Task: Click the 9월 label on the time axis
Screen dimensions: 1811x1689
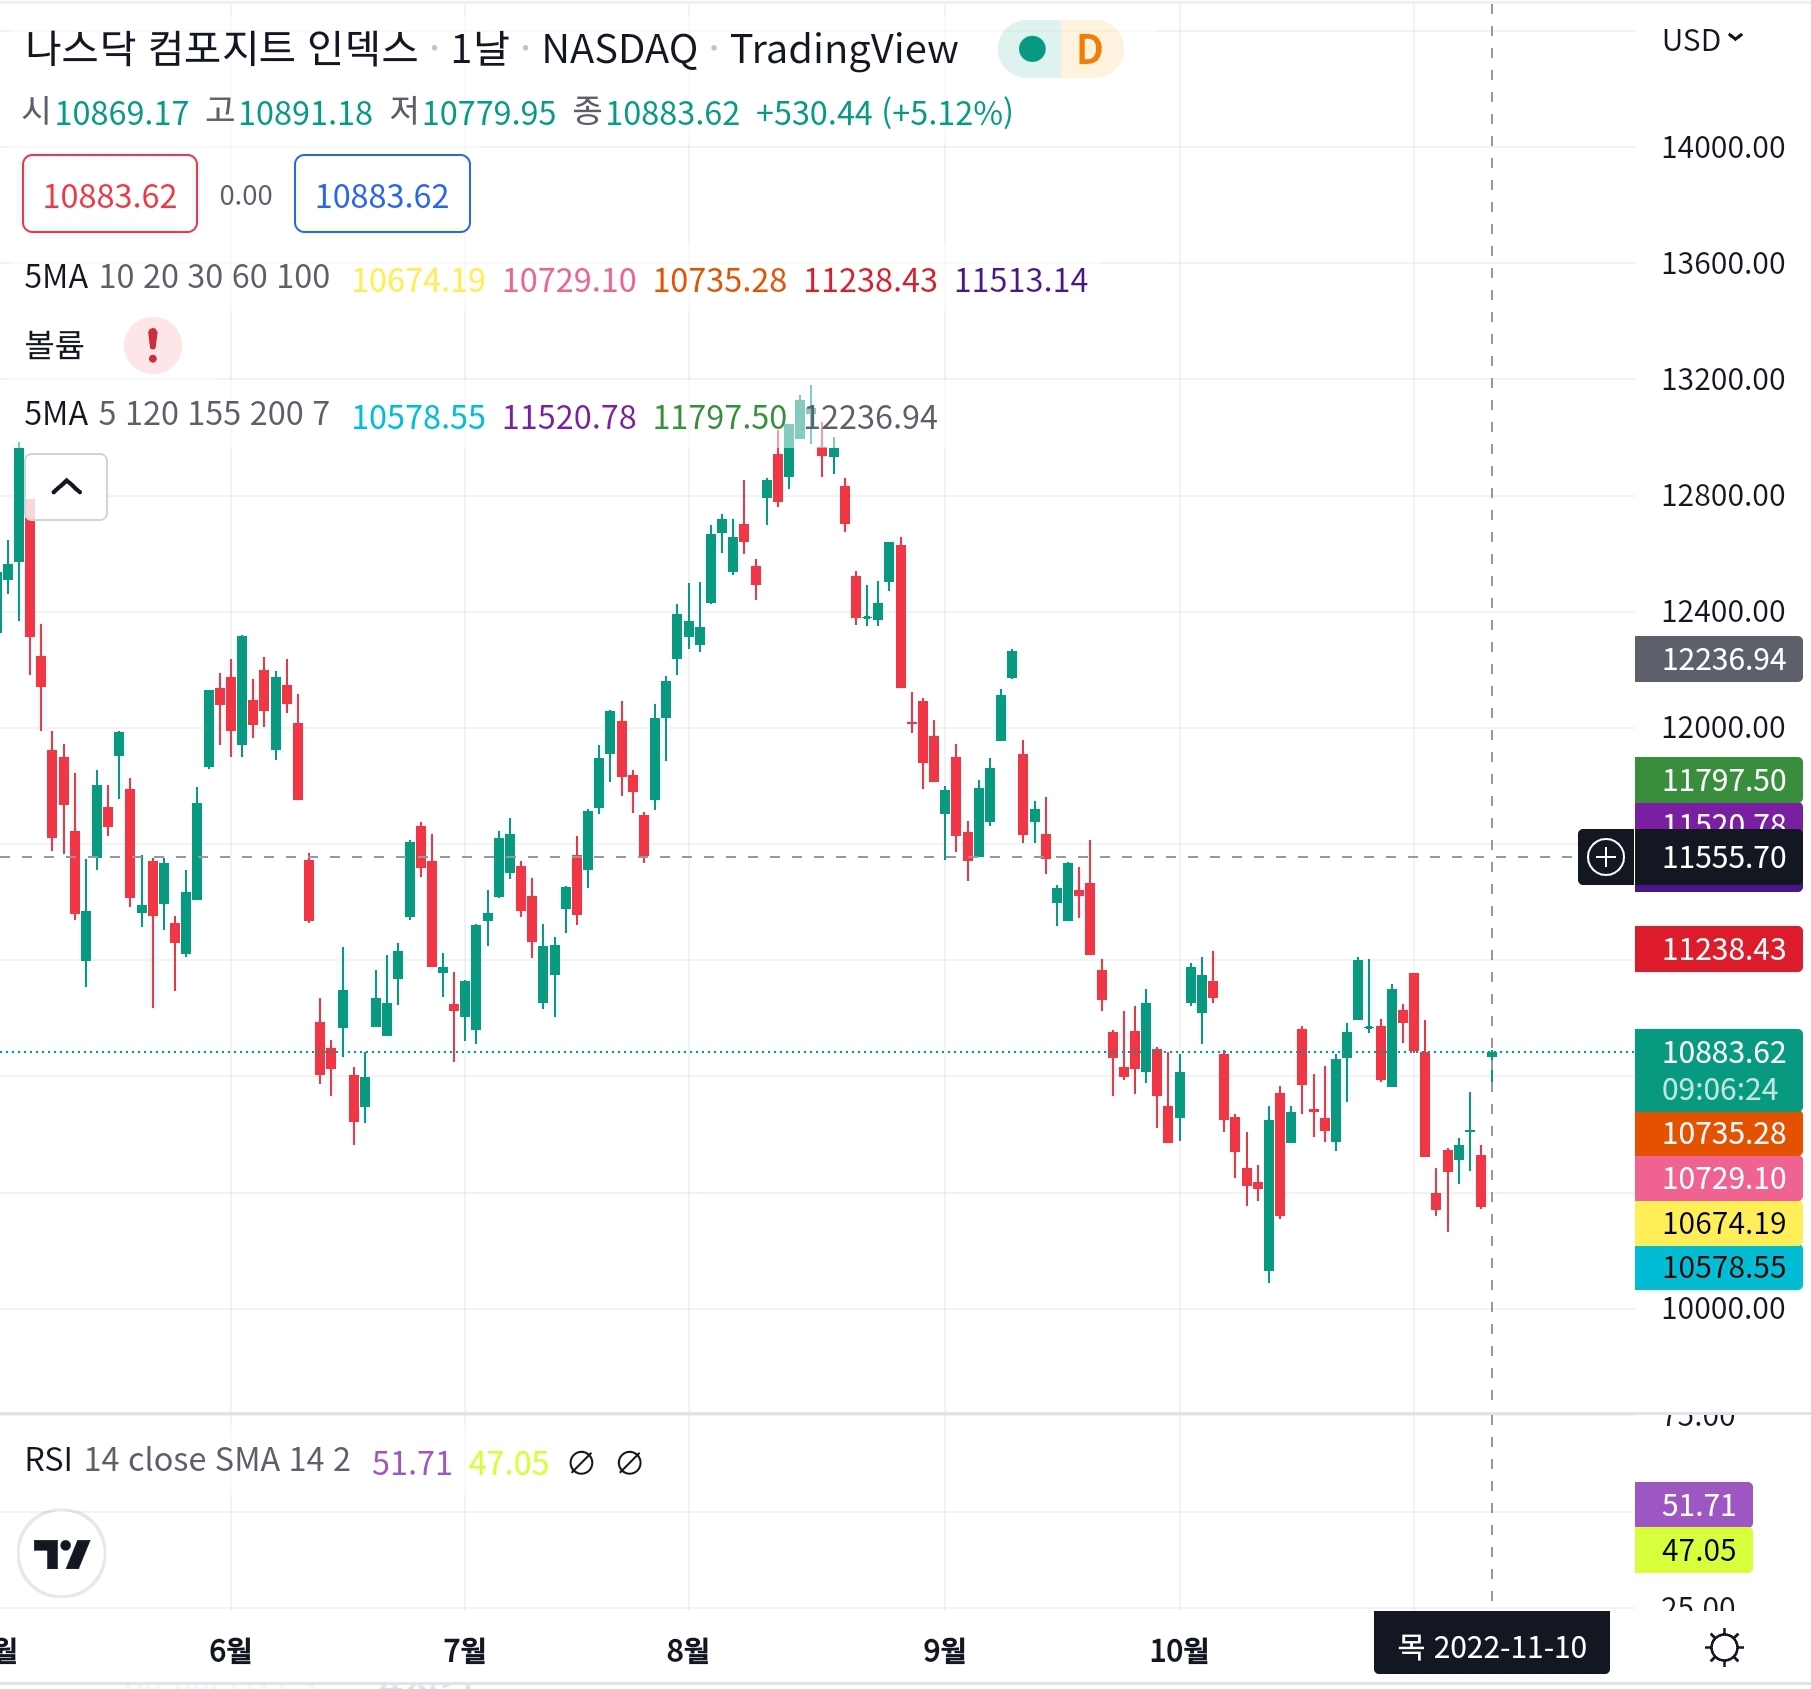Action: tap(945, 1650)
